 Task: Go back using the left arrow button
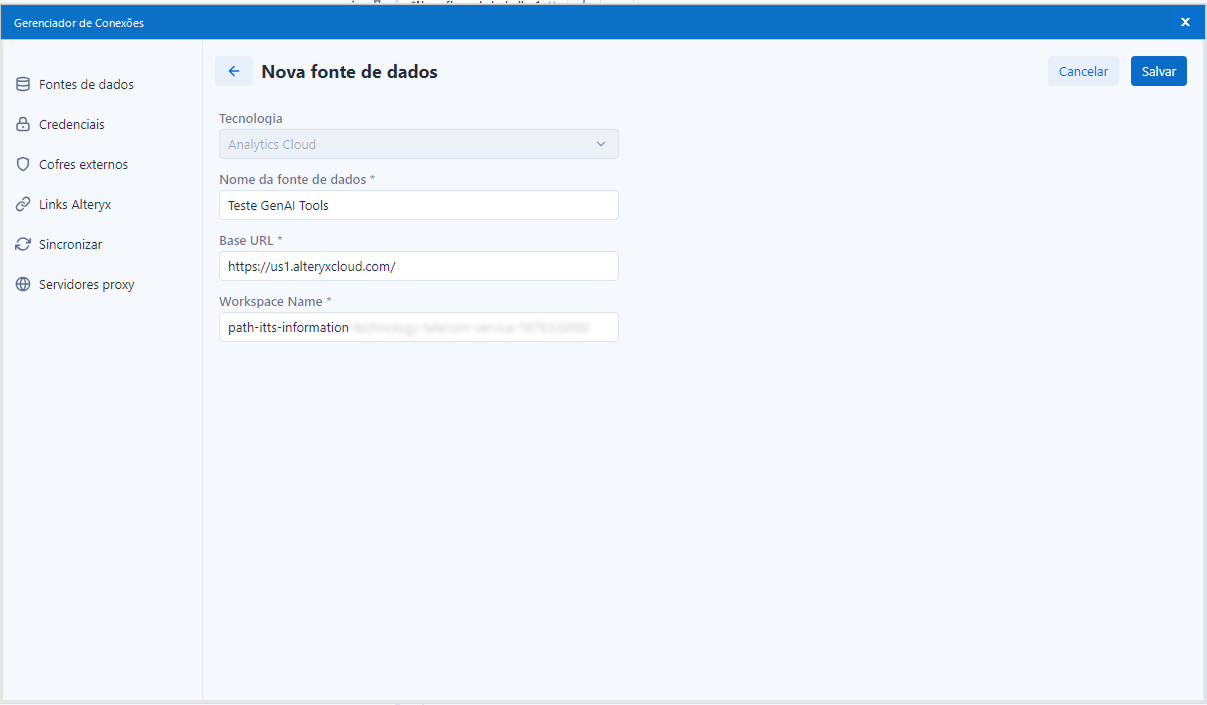tap(234, 71)
